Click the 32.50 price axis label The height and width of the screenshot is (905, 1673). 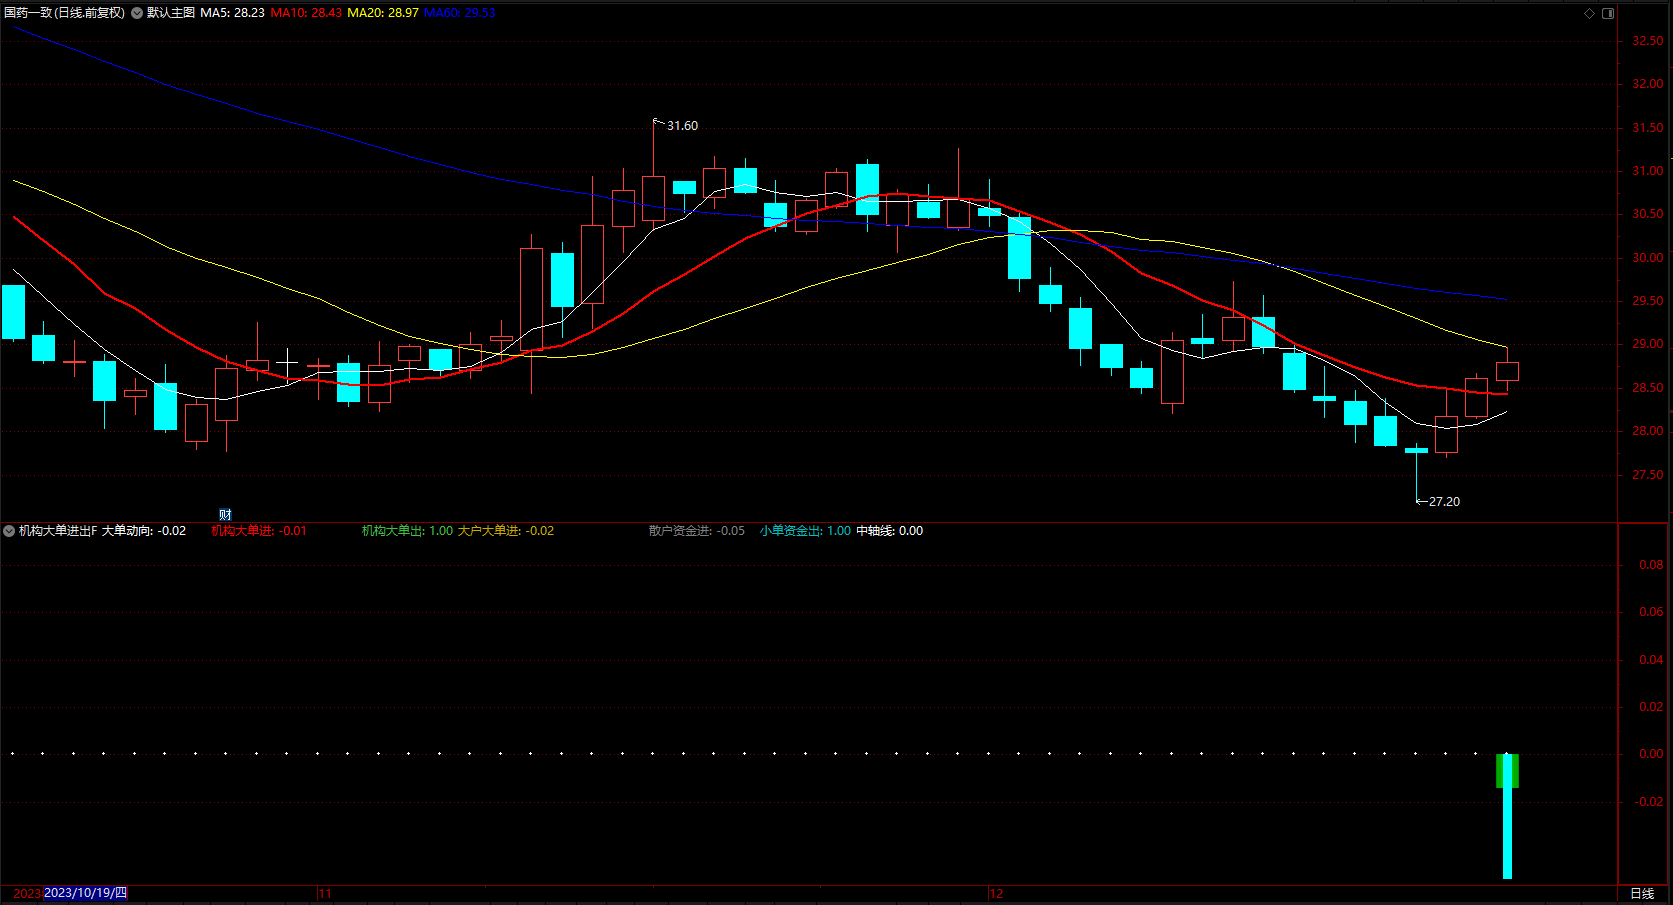[1648, 41]
